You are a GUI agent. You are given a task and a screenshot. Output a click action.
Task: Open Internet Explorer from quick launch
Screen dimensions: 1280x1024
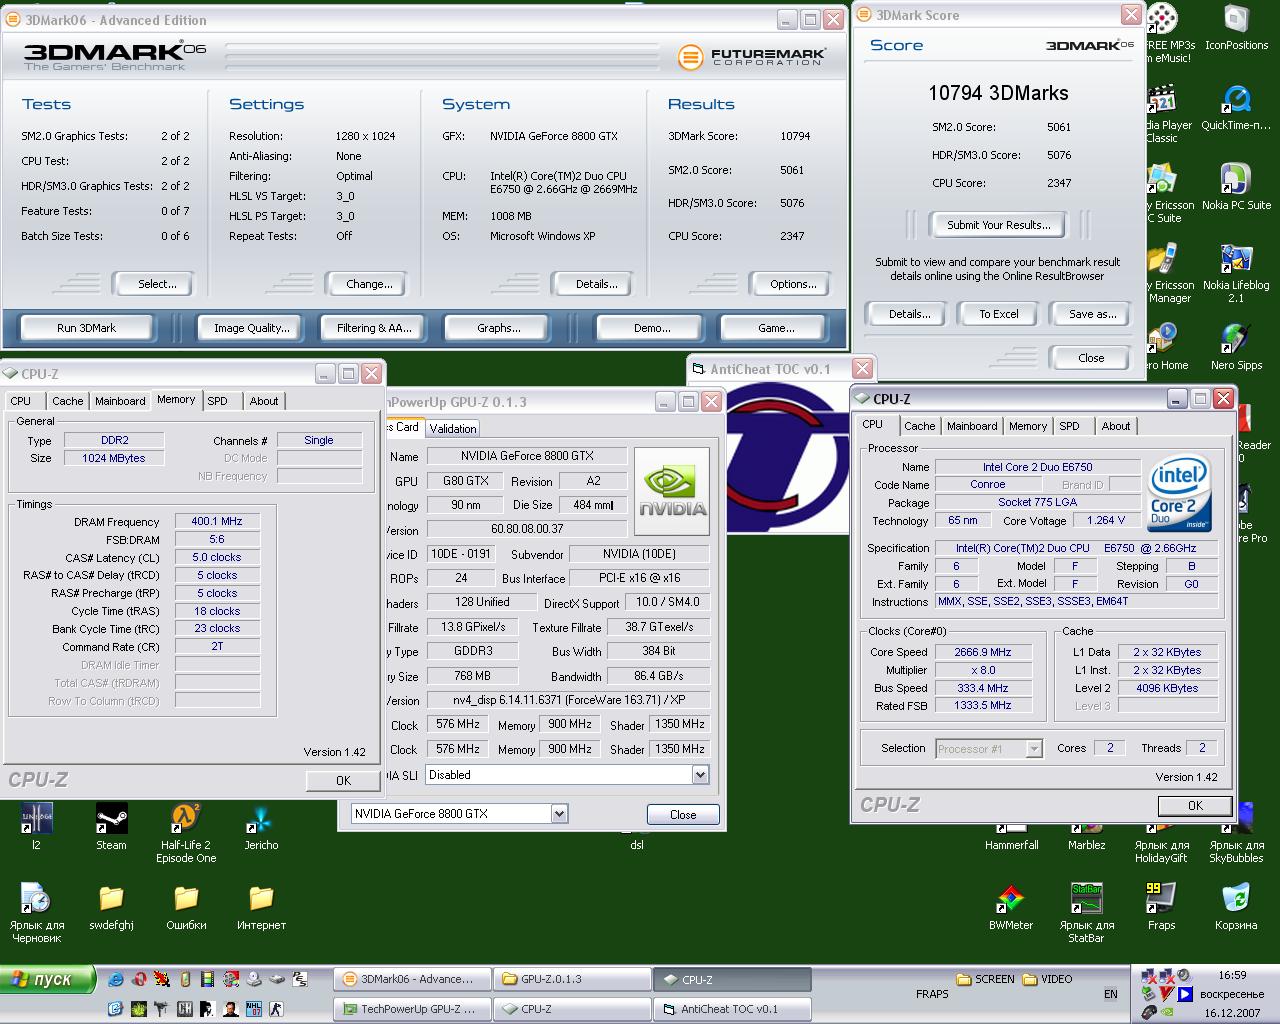point(116,979)
